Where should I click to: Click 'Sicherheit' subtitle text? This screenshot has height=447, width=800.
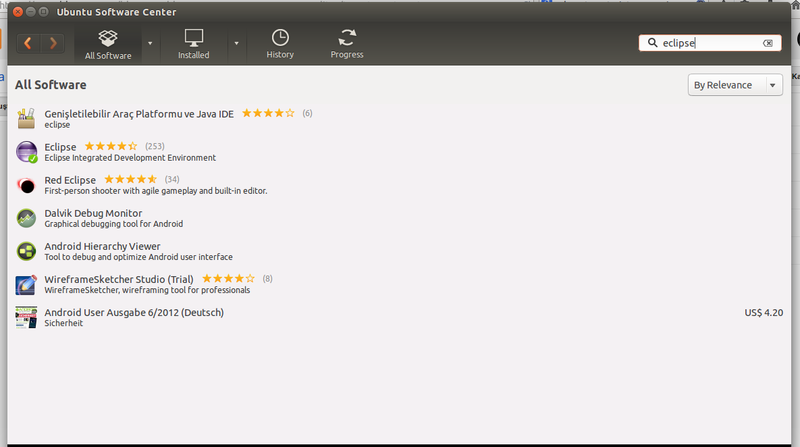click(x=64, y=324)
